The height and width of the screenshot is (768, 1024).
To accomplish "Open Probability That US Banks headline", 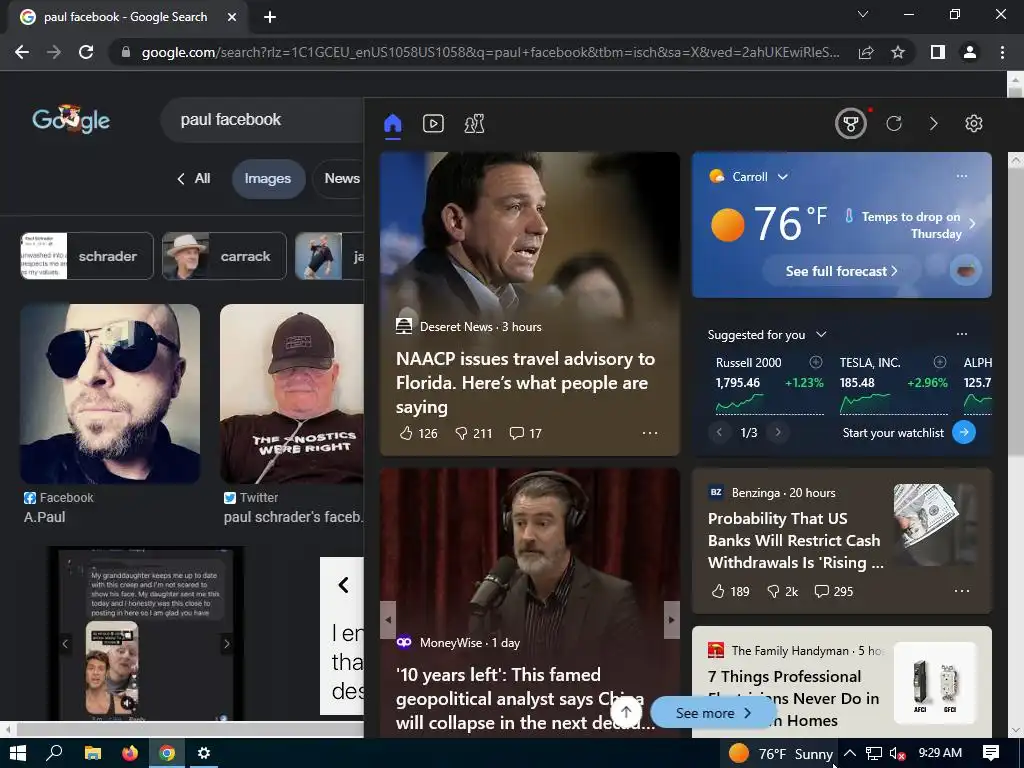I will coord(795,540).
